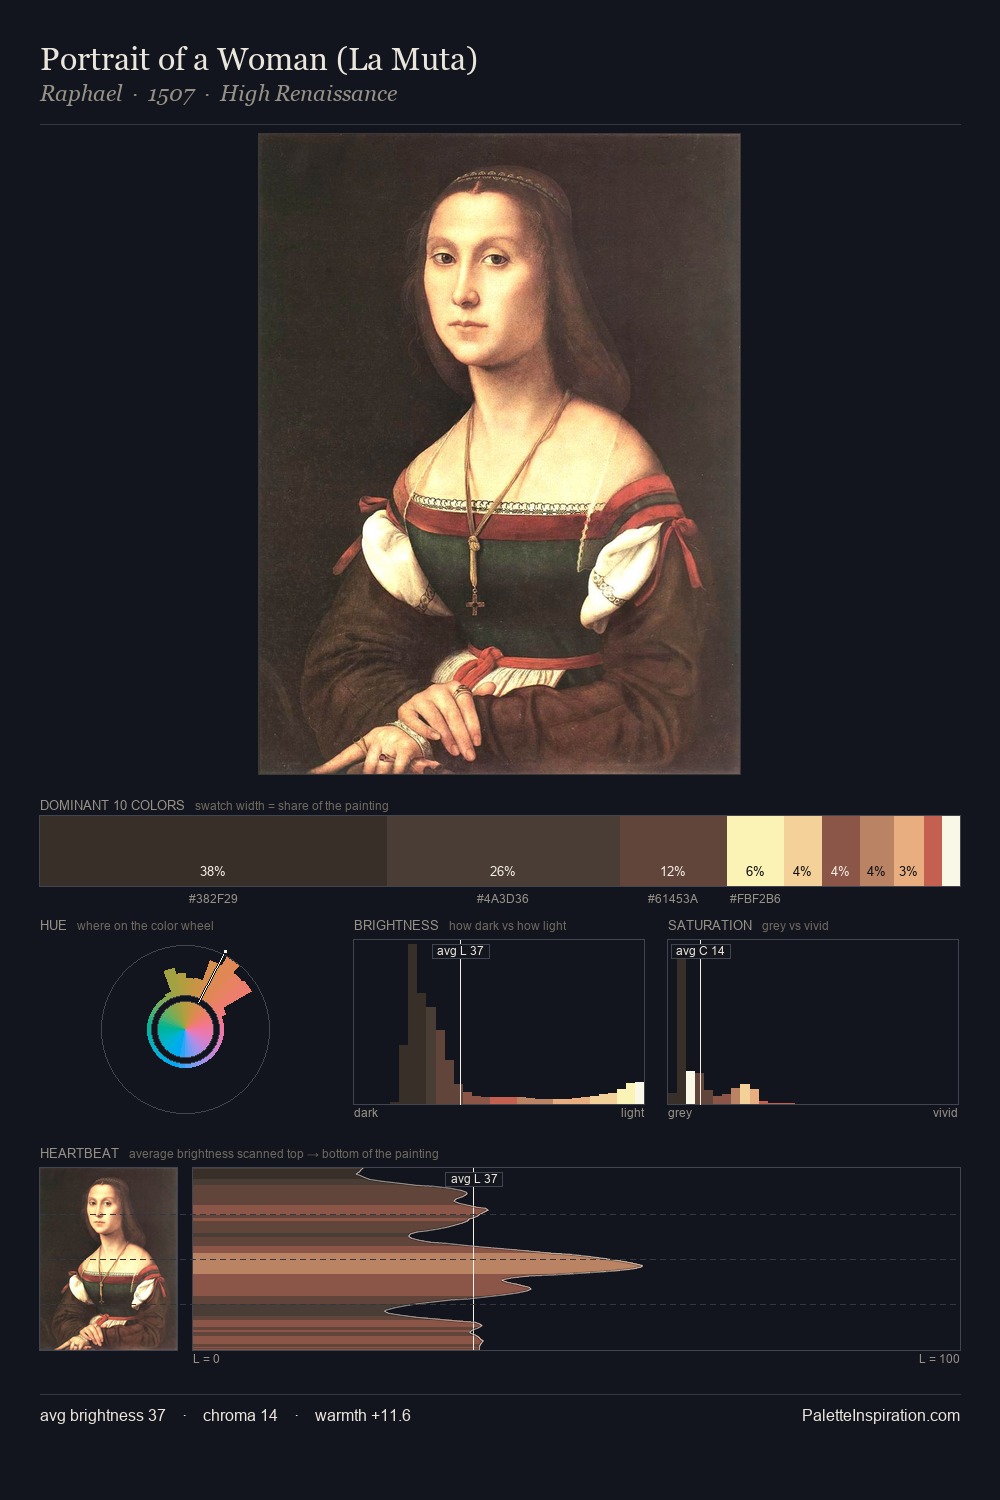Click the small painting thumbnail beside Heartbeat chart

click(108, 1259)
